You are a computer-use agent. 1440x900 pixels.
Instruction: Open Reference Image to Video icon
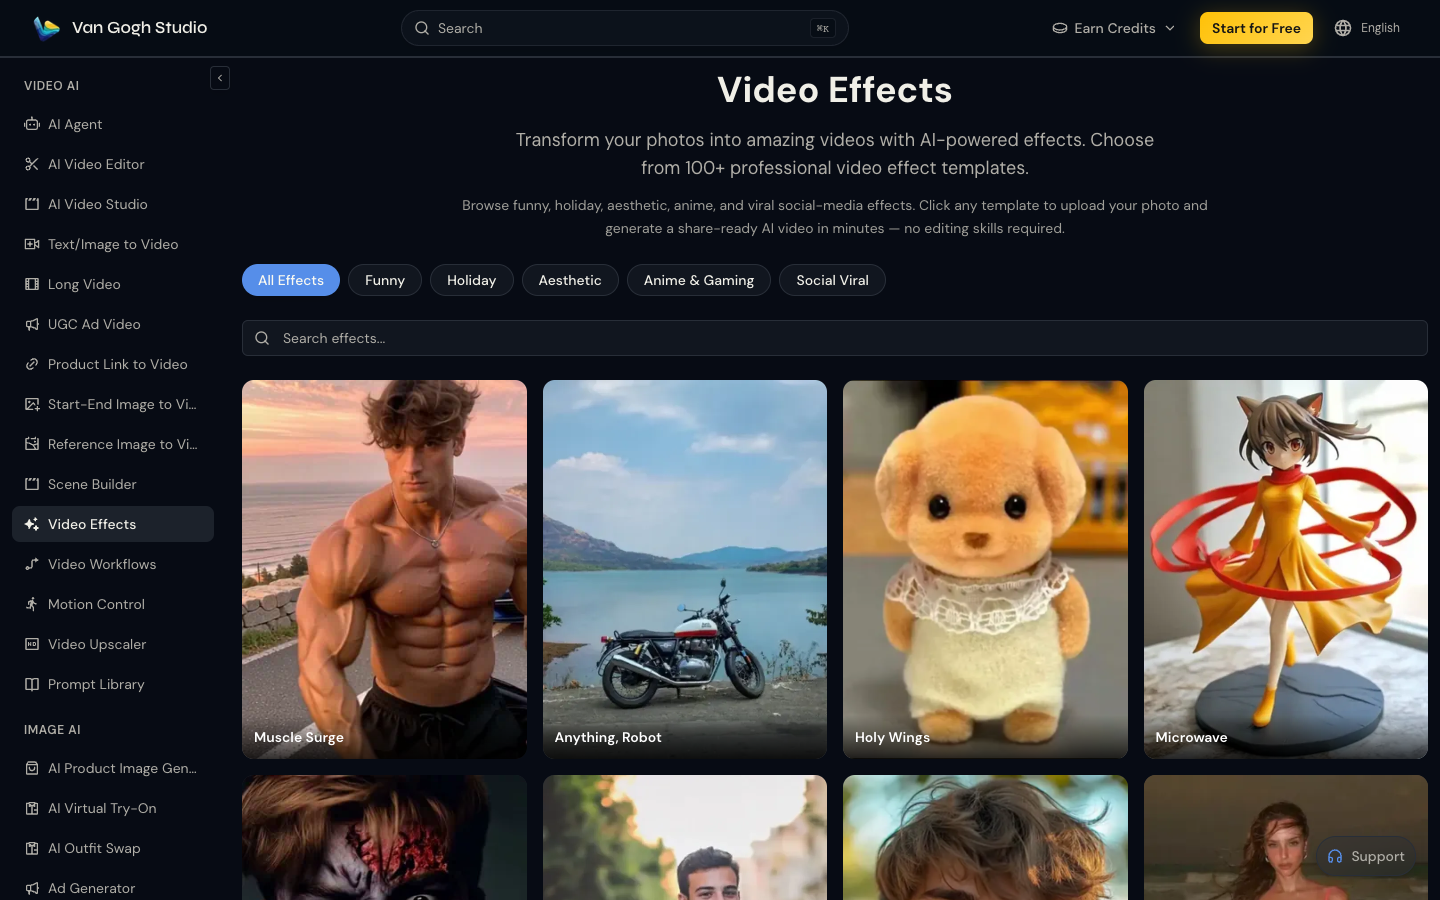point(32,444)
